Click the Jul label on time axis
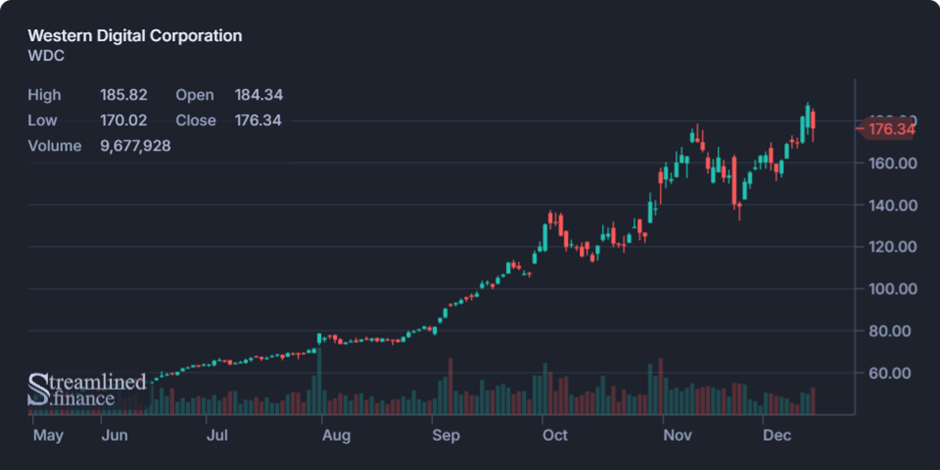 [x=216, y=435]
